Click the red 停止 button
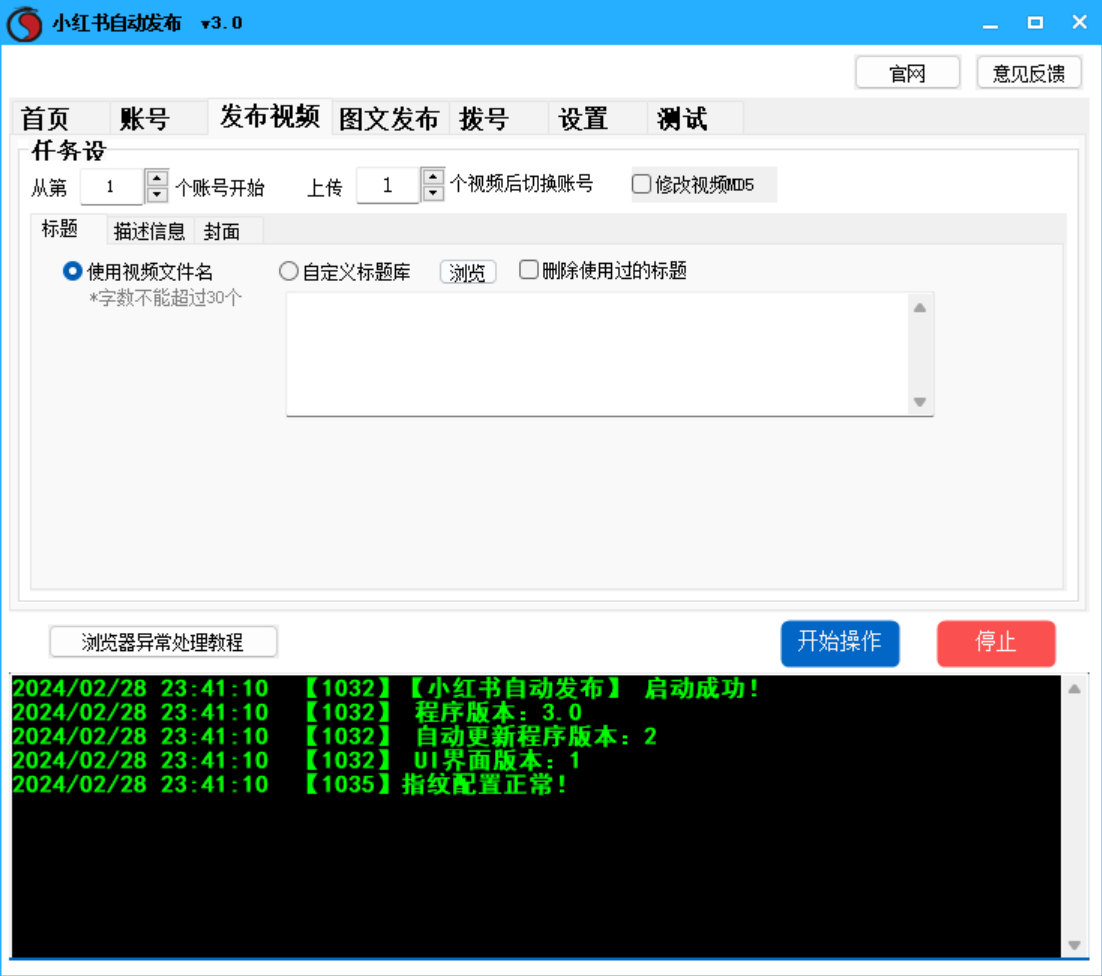Screen dimensions: 1102x976 pyautogui.click(x=996, y=643)
